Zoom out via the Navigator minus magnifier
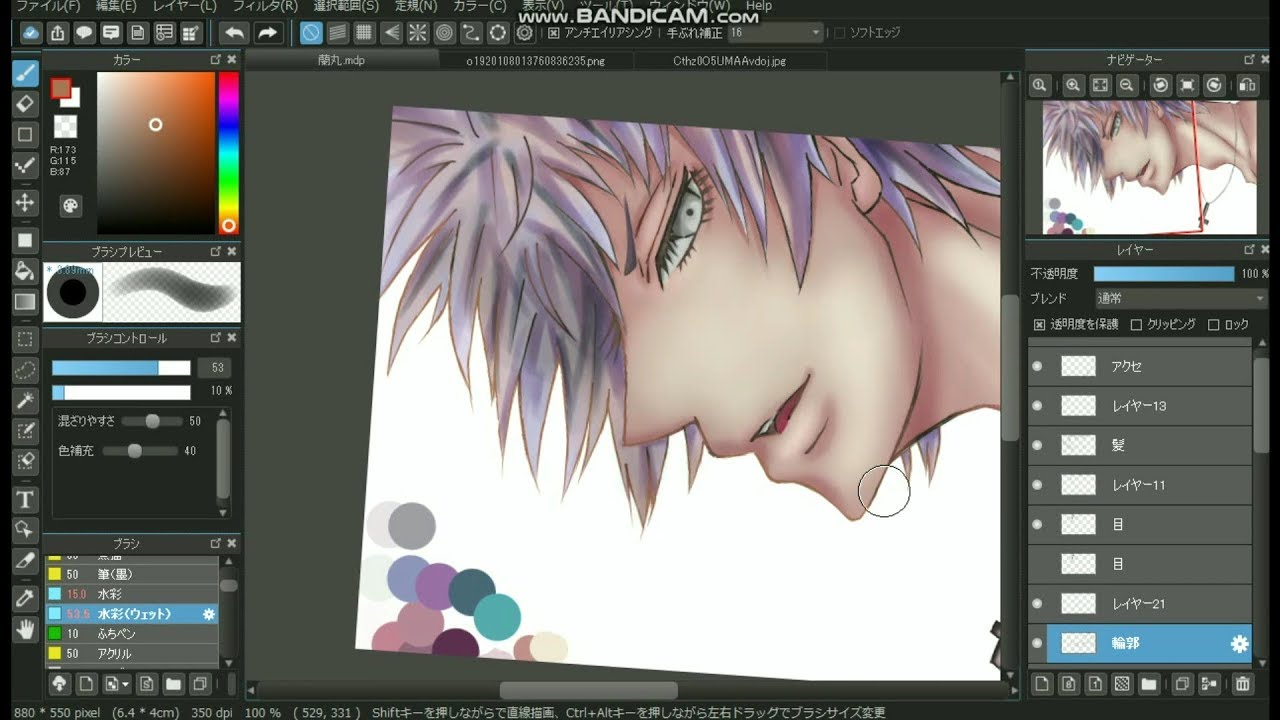 pos(1127,86)
